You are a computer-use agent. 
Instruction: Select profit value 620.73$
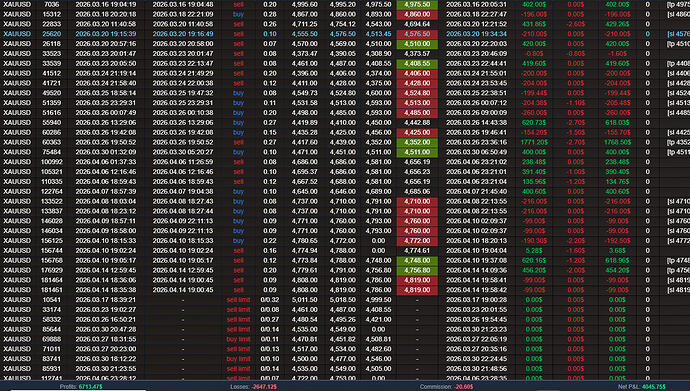534,123
